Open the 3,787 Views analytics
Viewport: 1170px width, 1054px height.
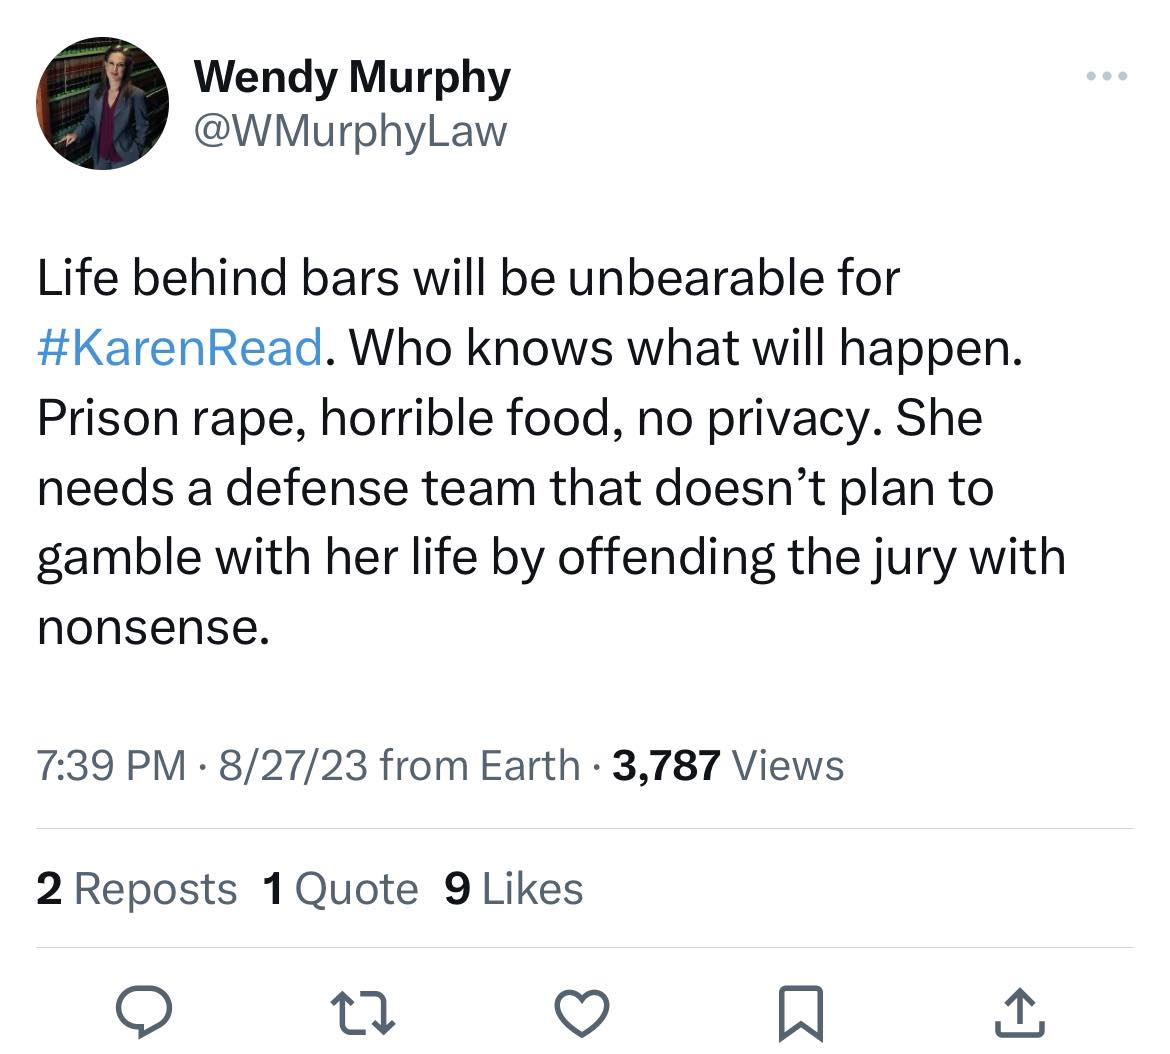[x=728, y=766]
